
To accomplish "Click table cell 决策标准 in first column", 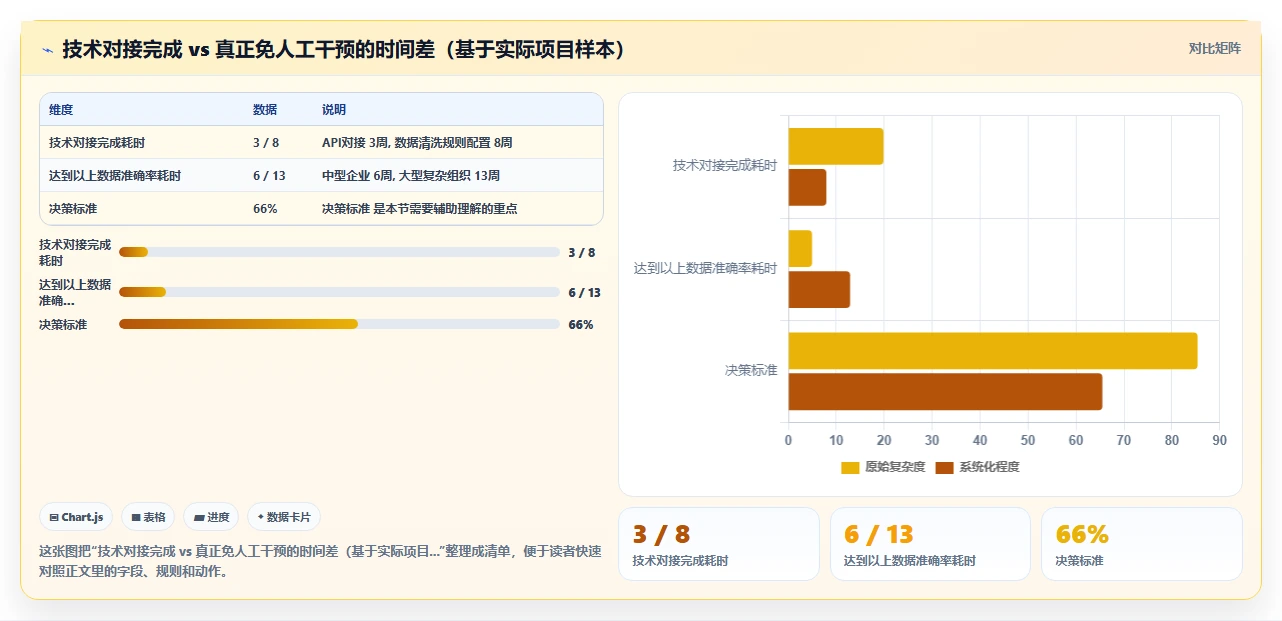I will [x=73, y=209].
